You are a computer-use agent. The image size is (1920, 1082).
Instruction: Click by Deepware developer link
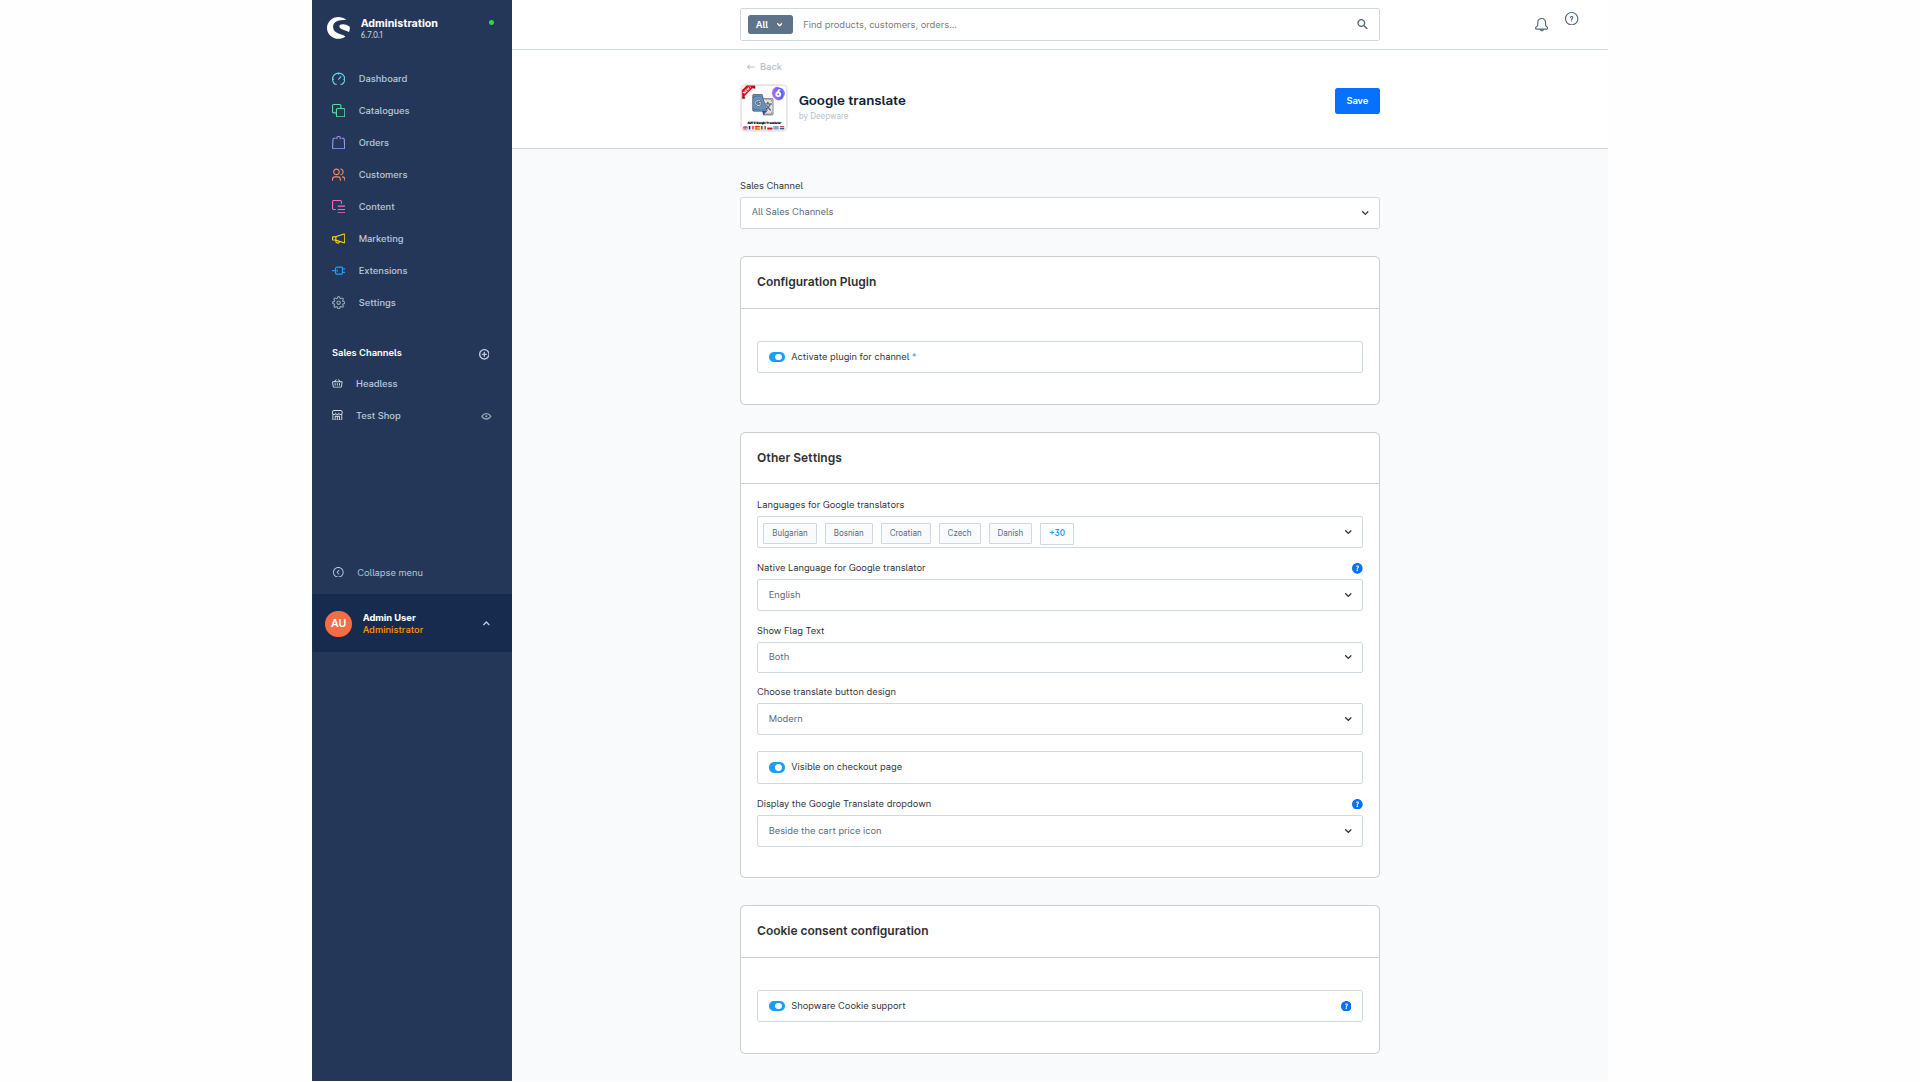823,116
